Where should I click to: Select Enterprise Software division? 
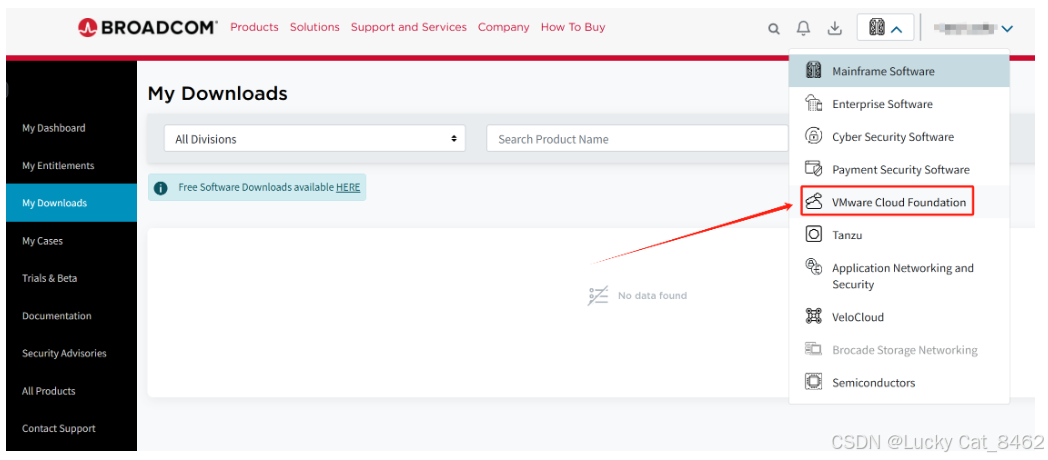(x=899, y=104)
